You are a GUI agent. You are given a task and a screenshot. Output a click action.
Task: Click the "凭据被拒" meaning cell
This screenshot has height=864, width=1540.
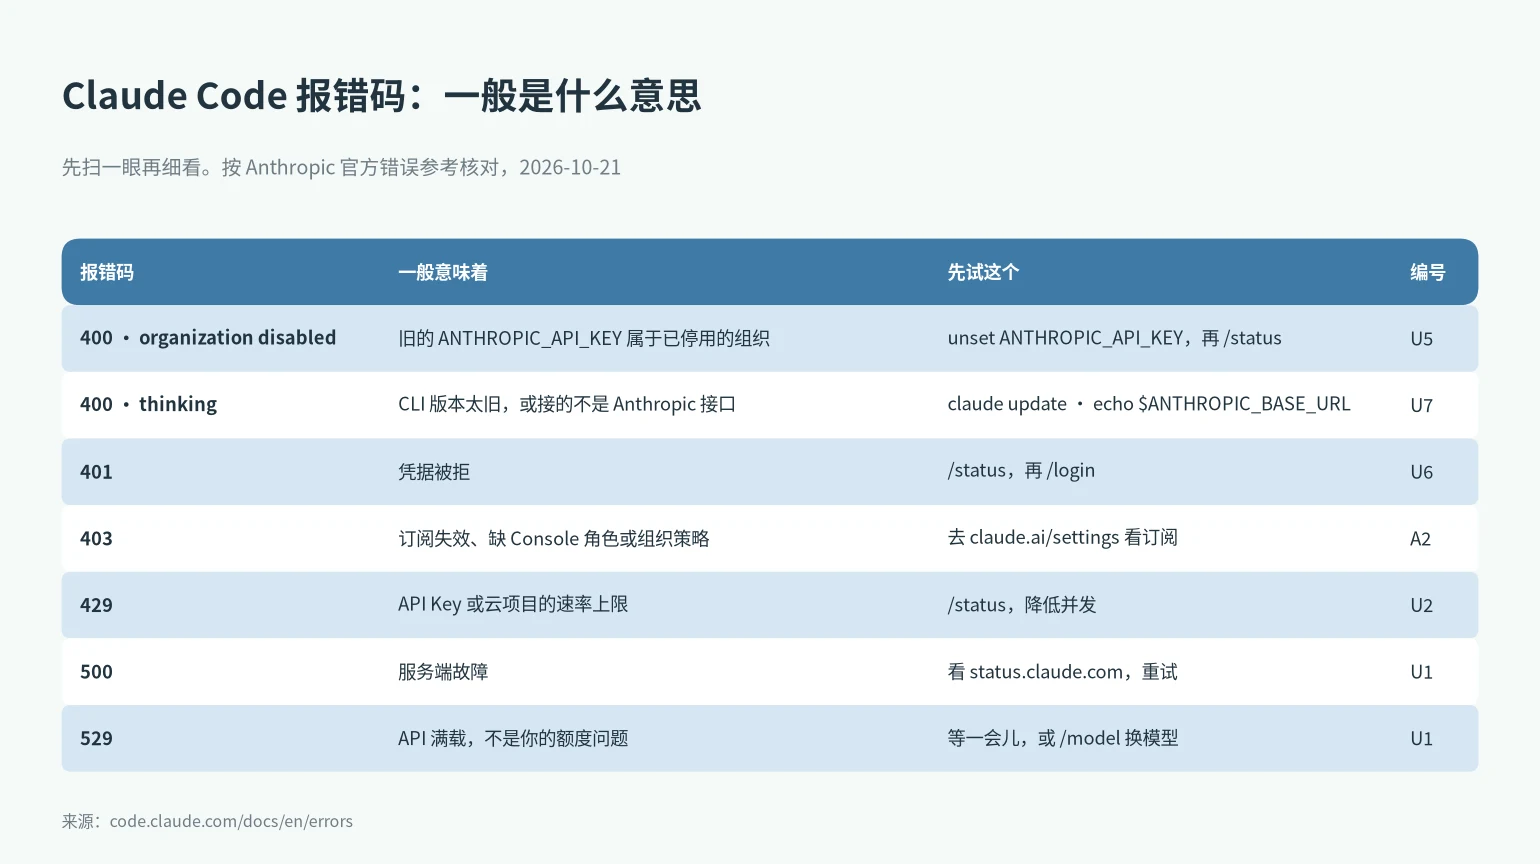point(434,472)
